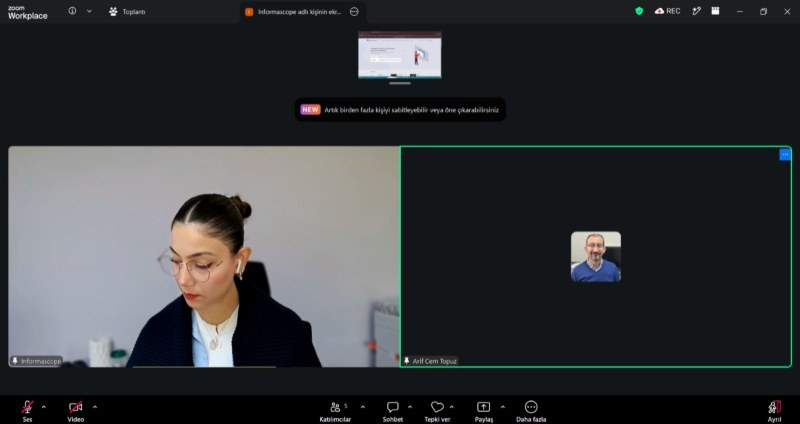Screen dimensions: 800x424
Task: Minimize the Zoom window
Action: [x=740, y=12]
